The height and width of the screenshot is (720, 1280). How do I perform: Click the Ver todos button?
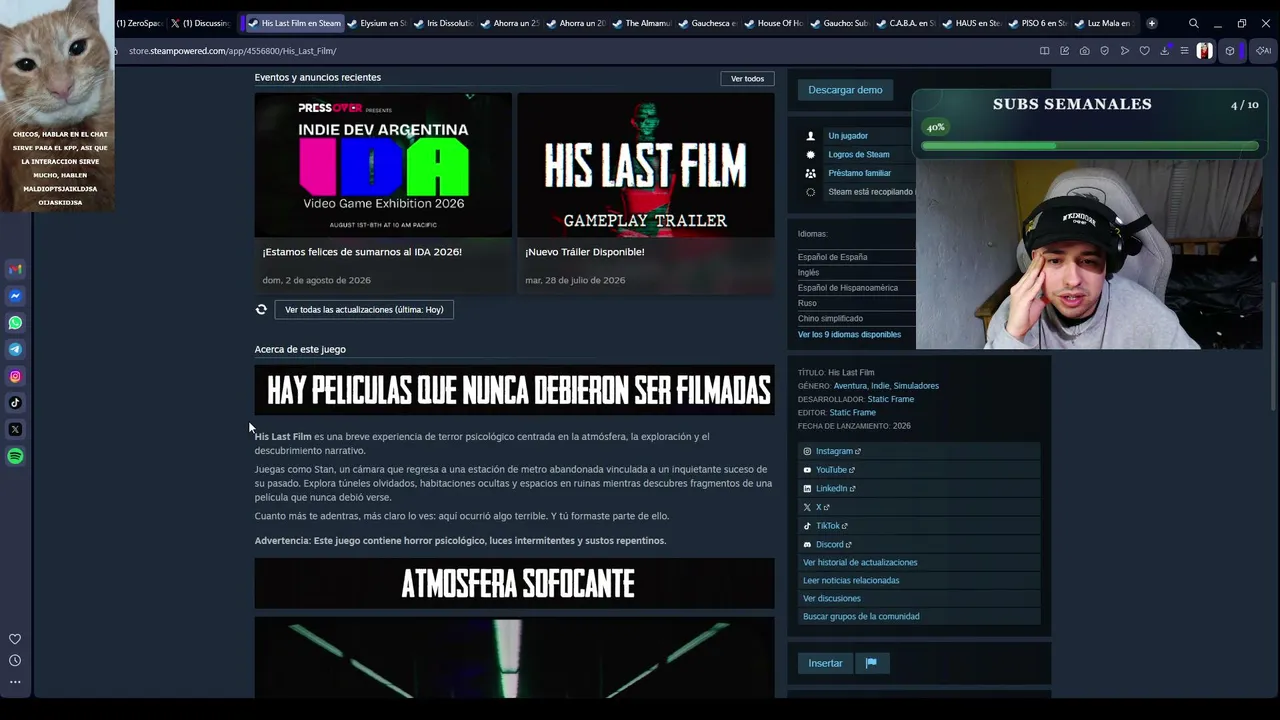tap(747, 79)
